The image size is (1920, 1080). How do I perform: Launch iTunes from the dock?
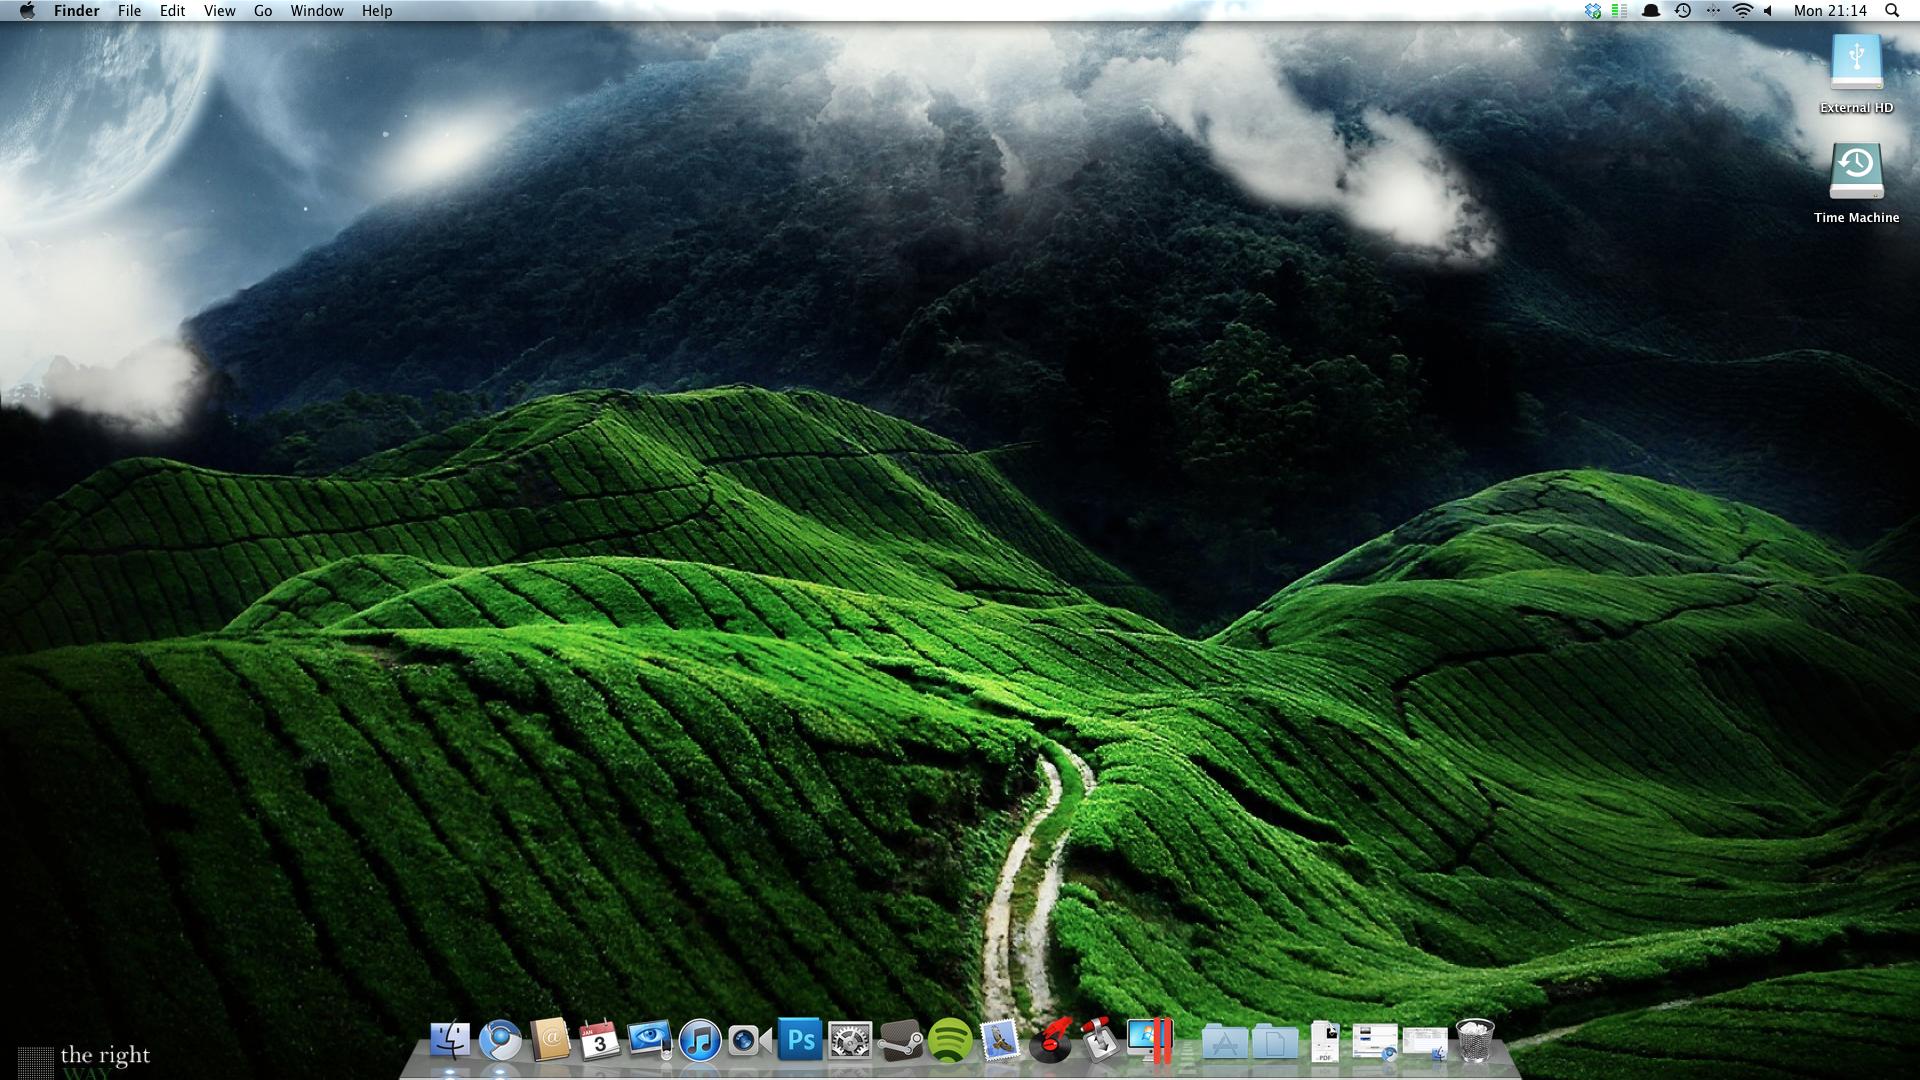[700, 1041]
